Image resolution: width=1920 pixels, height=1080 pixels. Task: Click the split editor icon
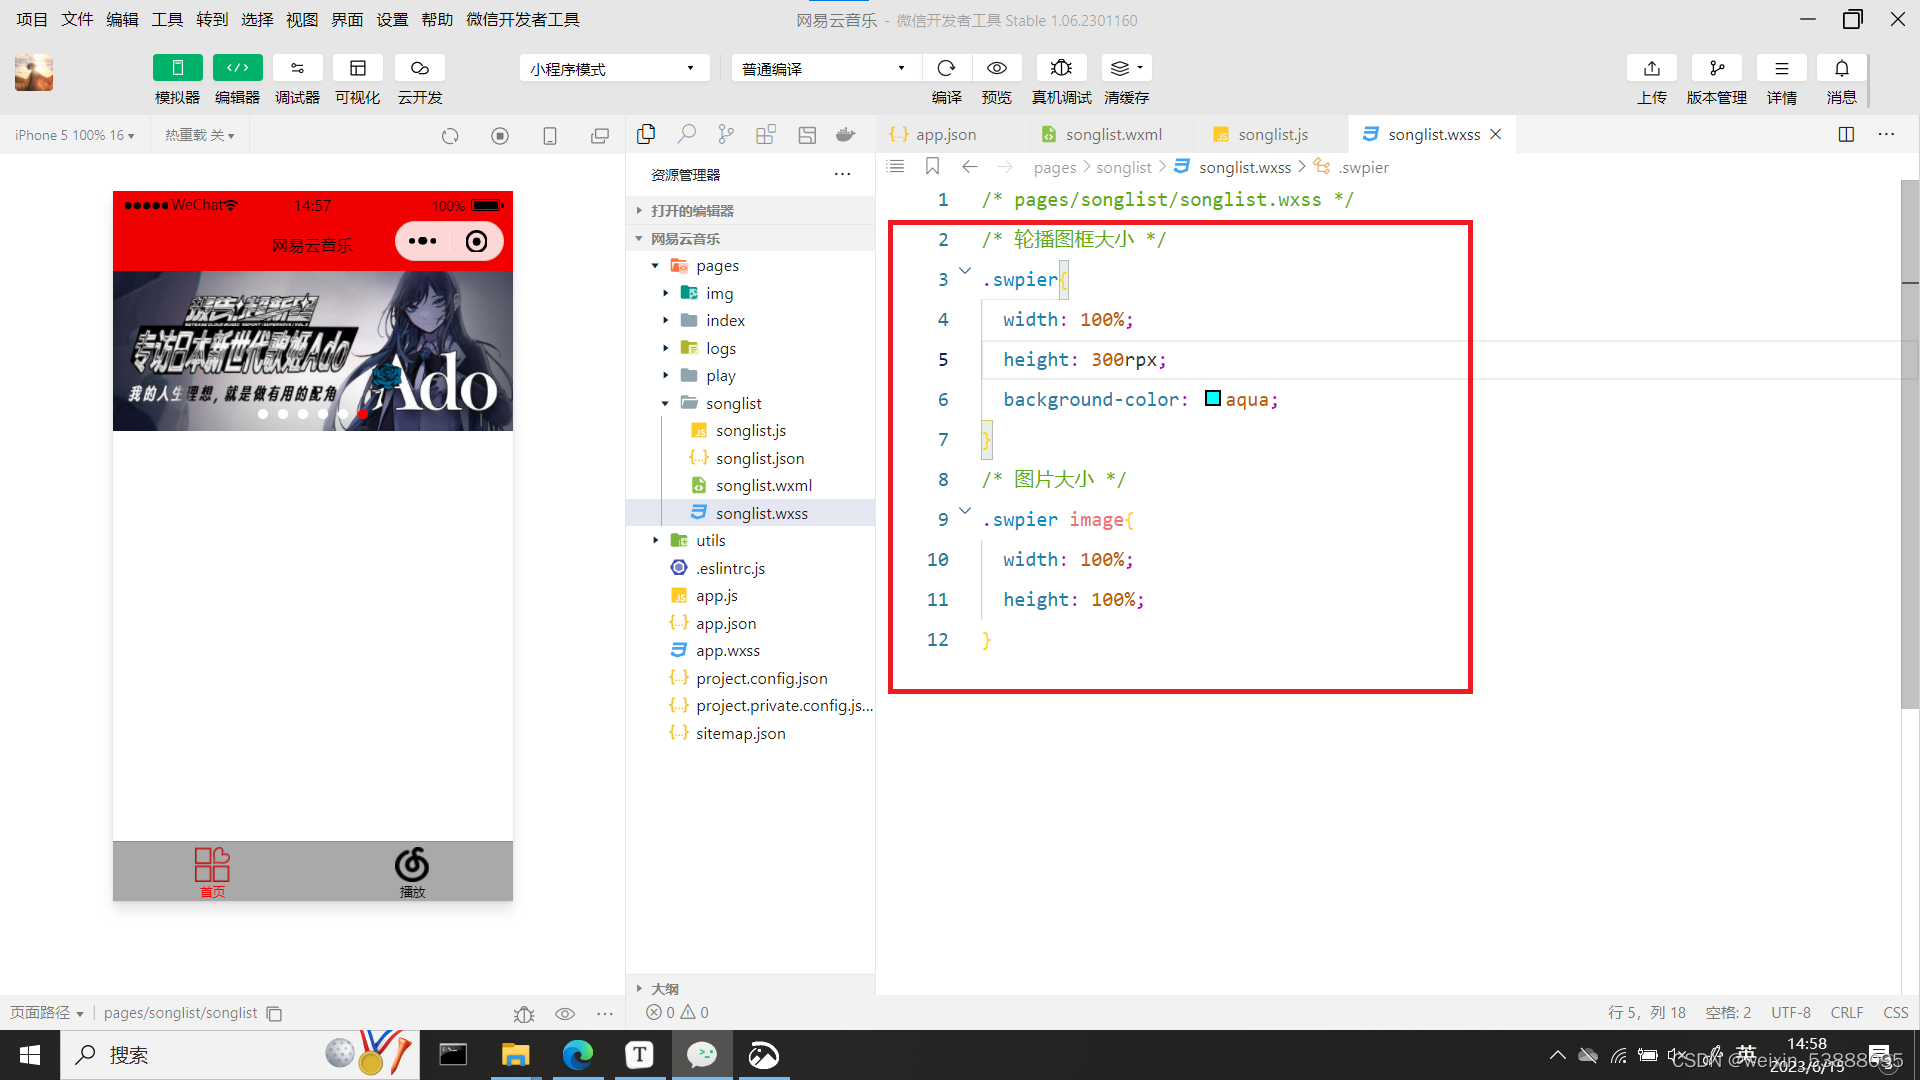(1846, 135)
